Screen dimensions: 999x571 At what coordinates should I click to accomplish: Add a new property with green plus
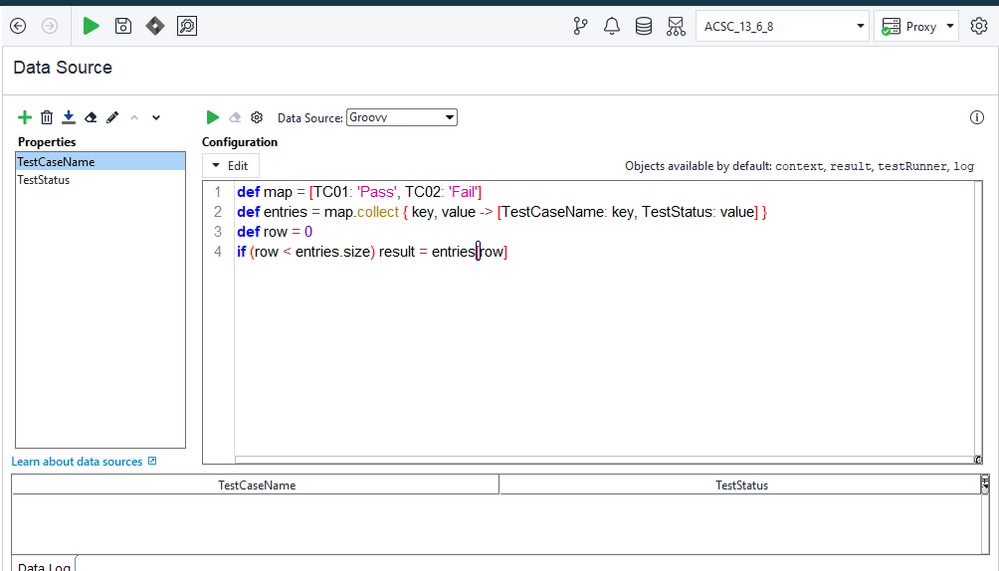[x=25, y=118]
